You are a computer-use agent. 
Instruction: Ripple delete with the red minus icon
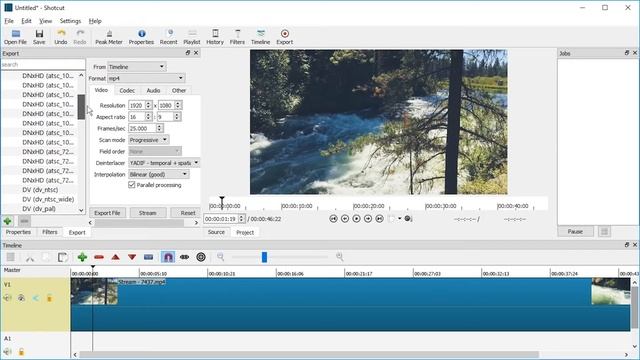pos(99,257)
